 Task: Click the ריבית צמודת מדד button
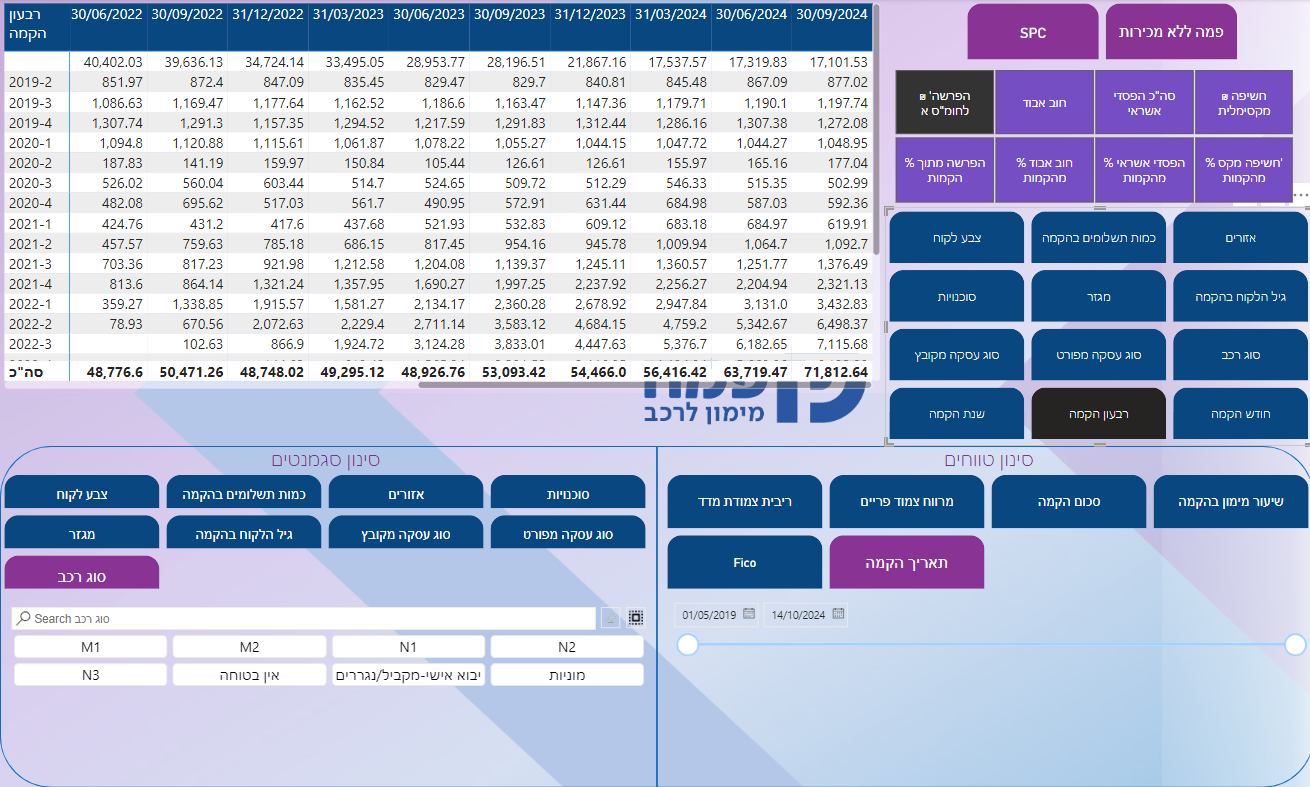745,502
